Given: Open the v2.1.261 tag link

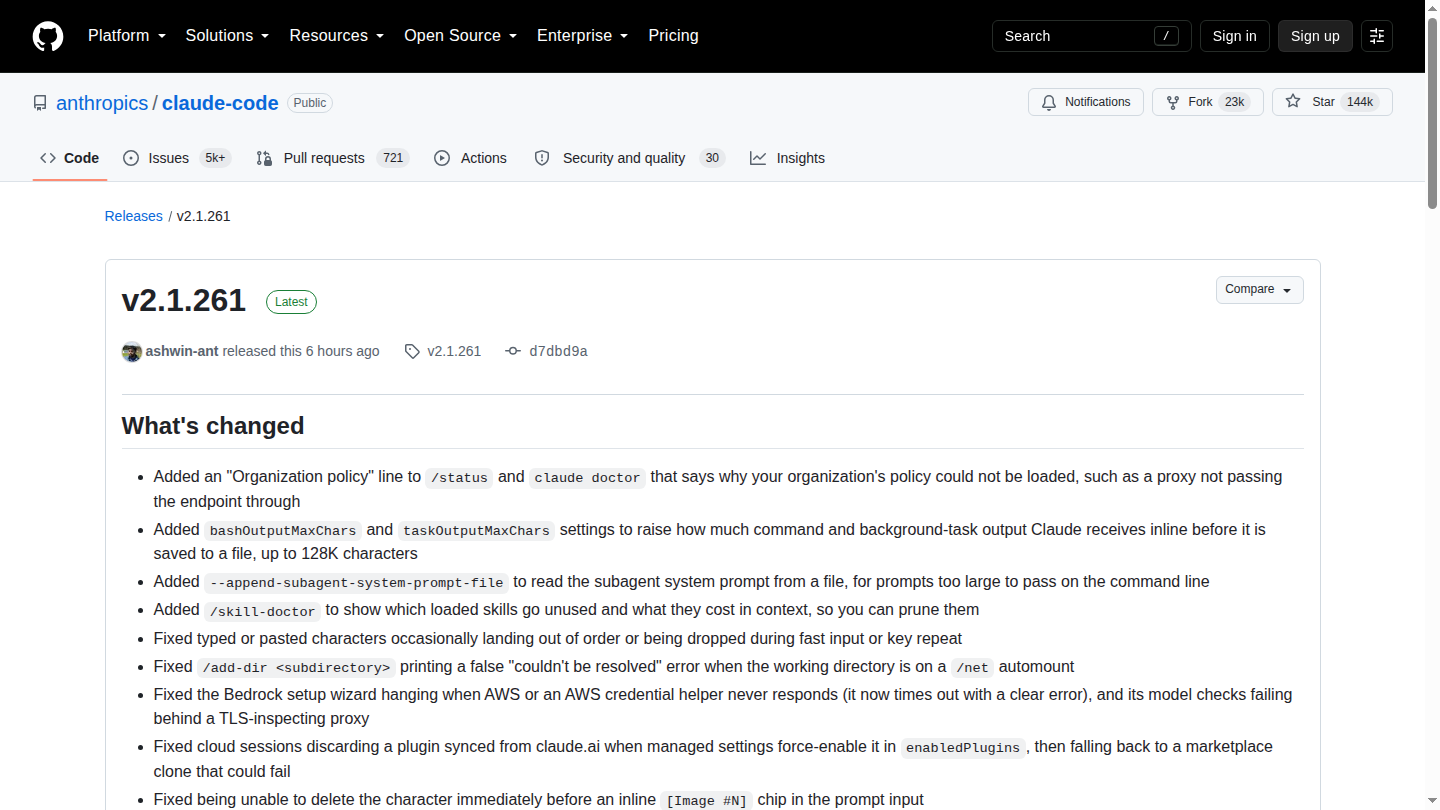Looking at the screenshot, I should coord(454,351).
